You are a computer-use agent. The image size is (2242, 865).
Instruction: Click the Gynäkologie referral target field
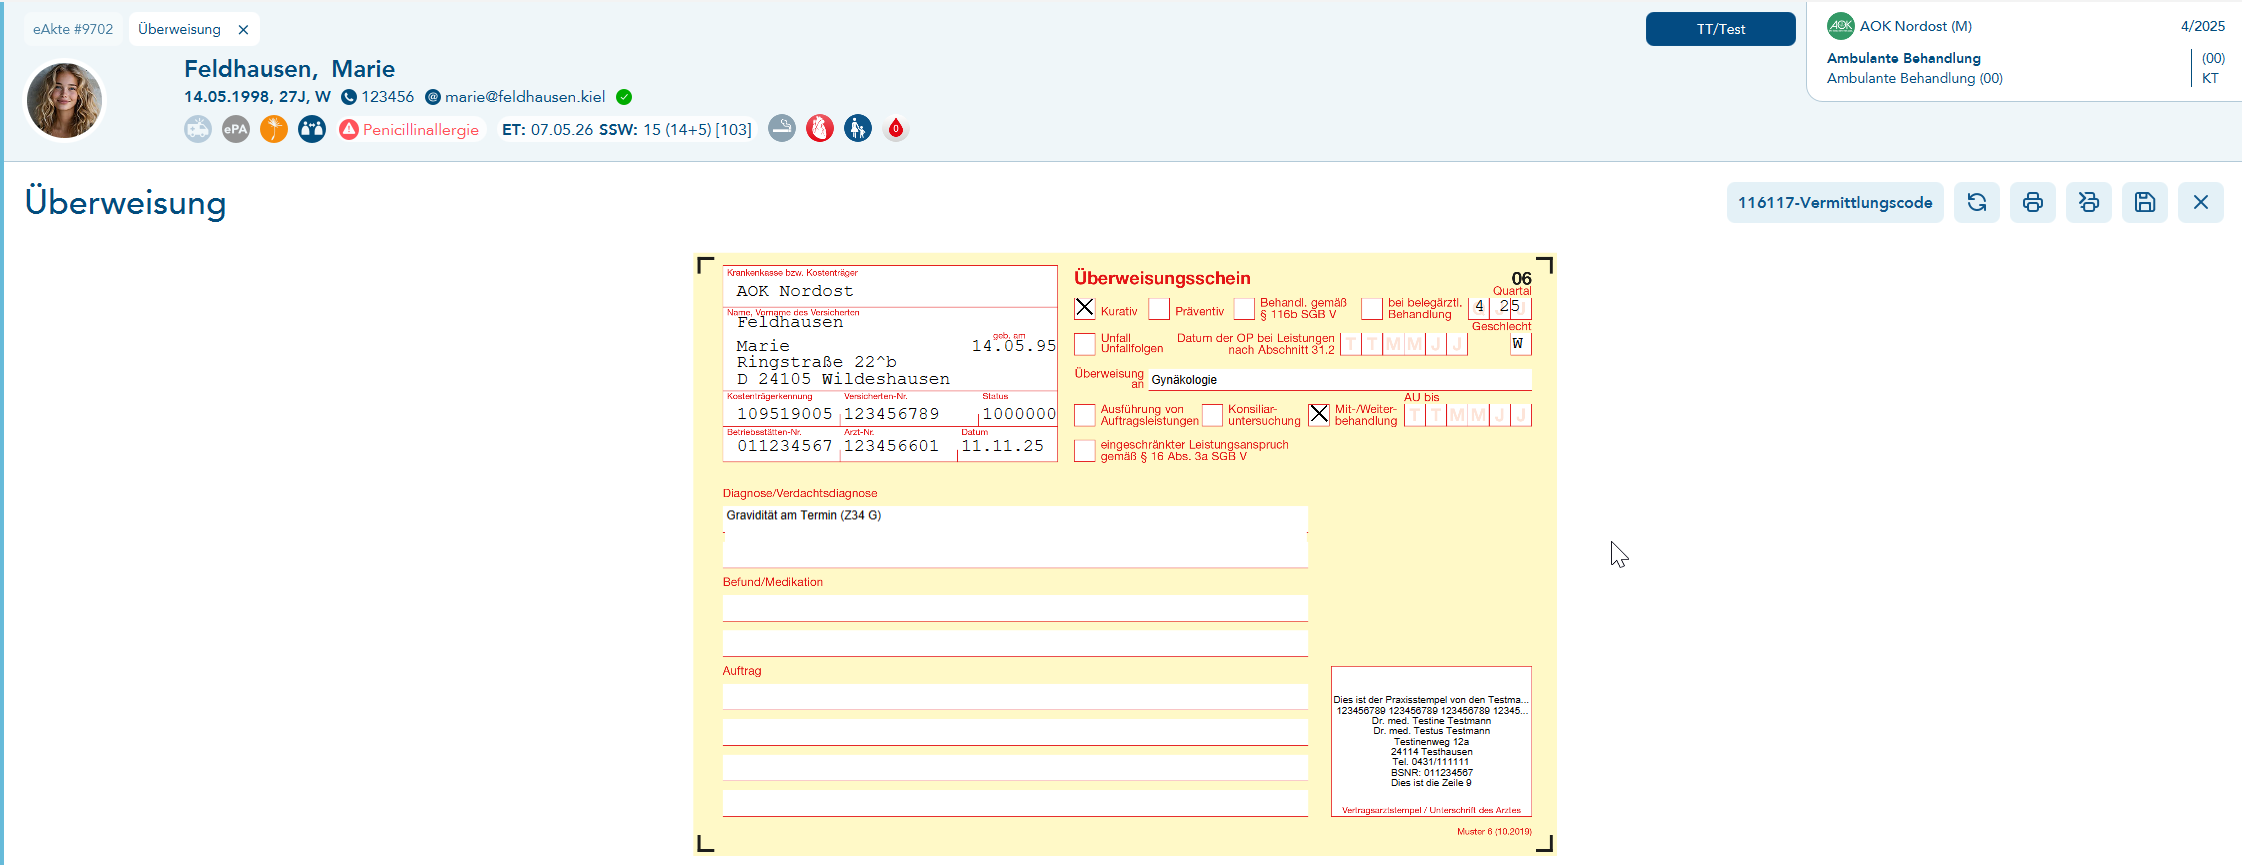point(1338,380)
